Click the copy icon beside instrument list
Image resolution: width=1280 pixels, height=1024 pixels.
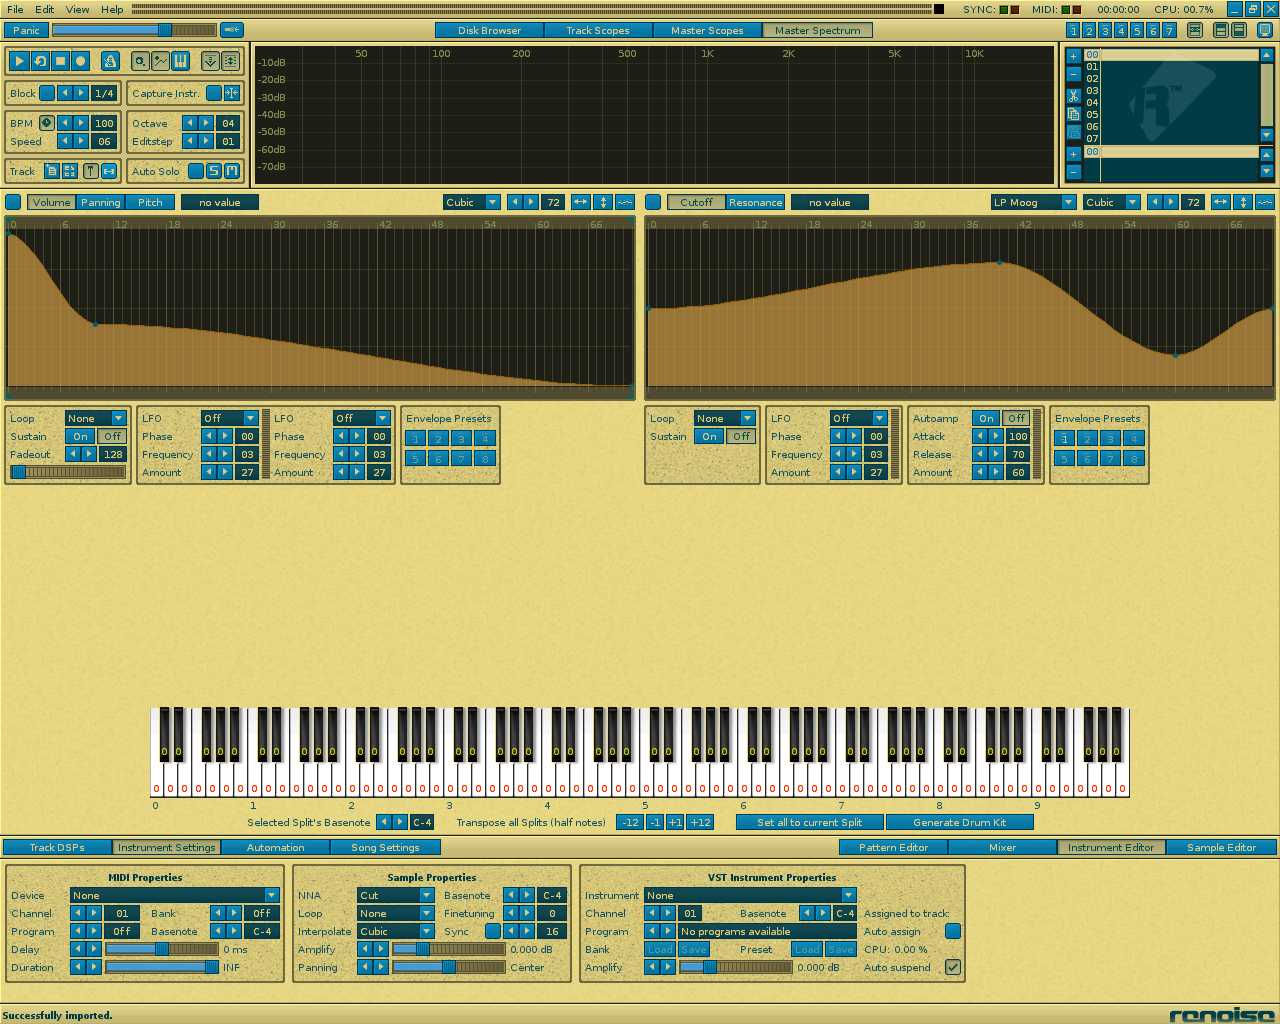point(1073,114)
